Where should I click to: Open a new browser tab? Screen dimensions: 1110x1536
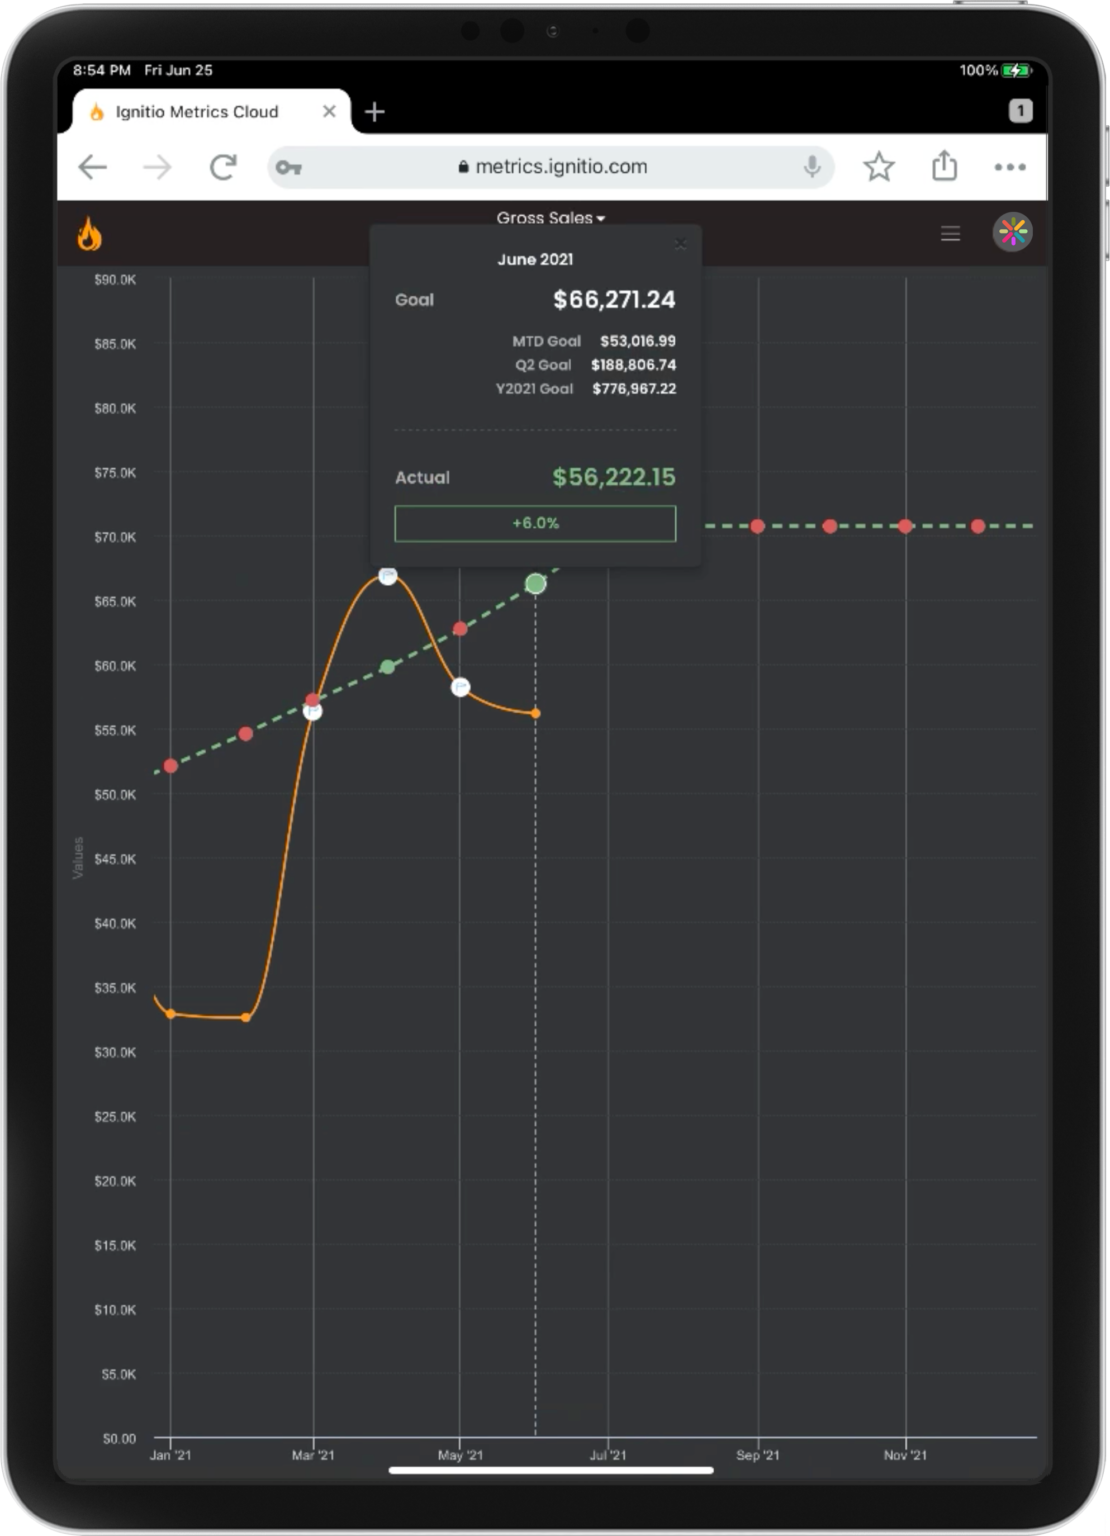[x=374, y=111]
